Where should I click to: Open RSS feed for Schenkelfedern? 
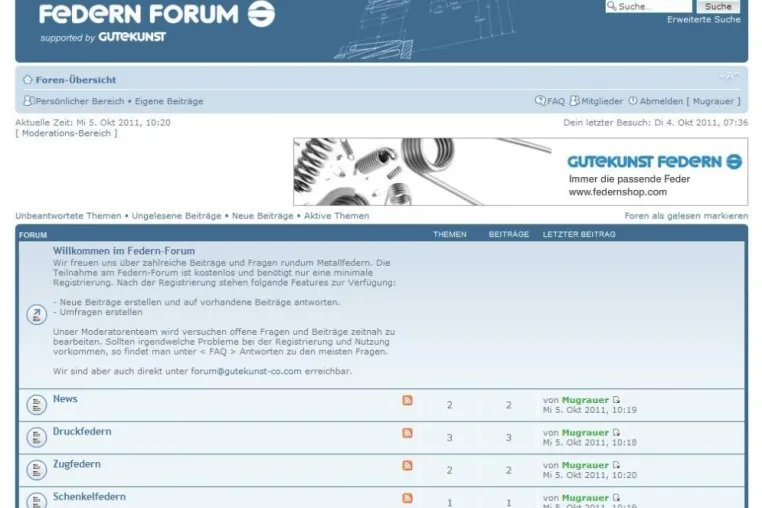point(407,498)
